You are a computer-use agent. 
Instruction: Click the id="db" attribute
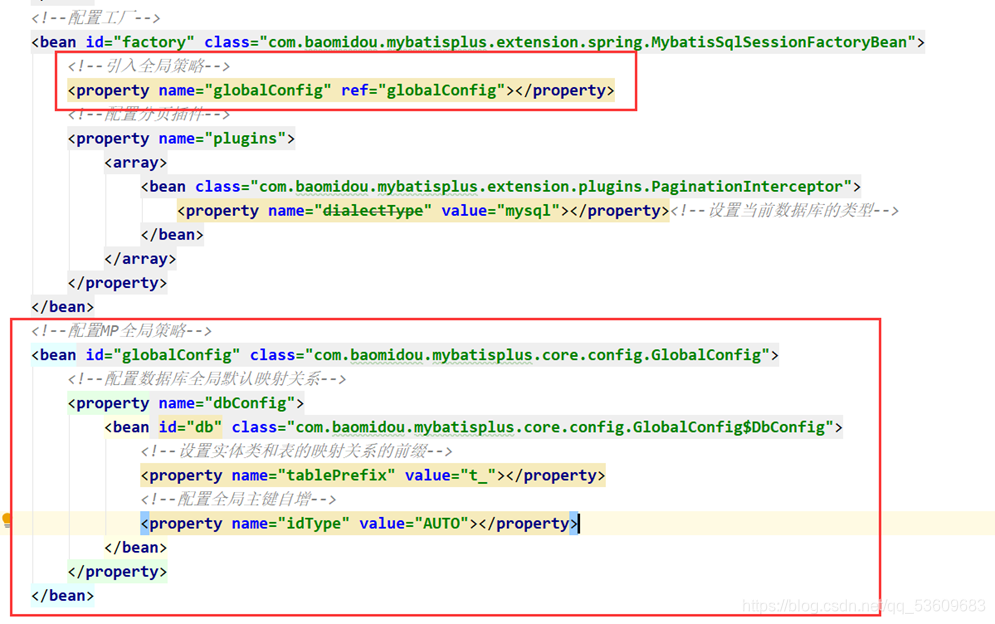(190, 427)
